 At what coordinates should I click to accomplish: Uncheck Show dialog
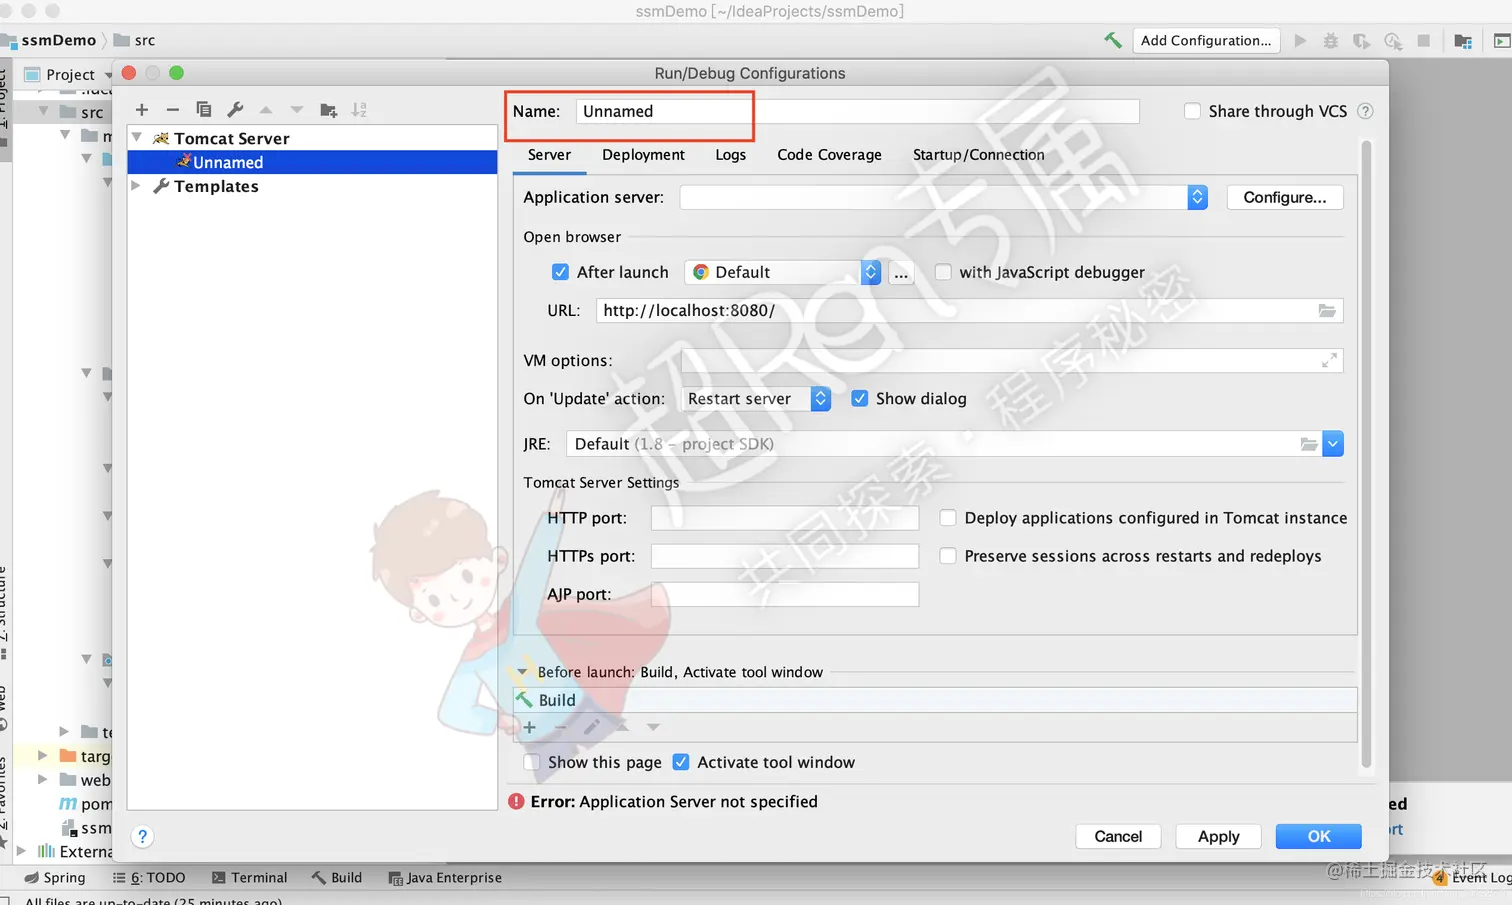pos(859,398)
